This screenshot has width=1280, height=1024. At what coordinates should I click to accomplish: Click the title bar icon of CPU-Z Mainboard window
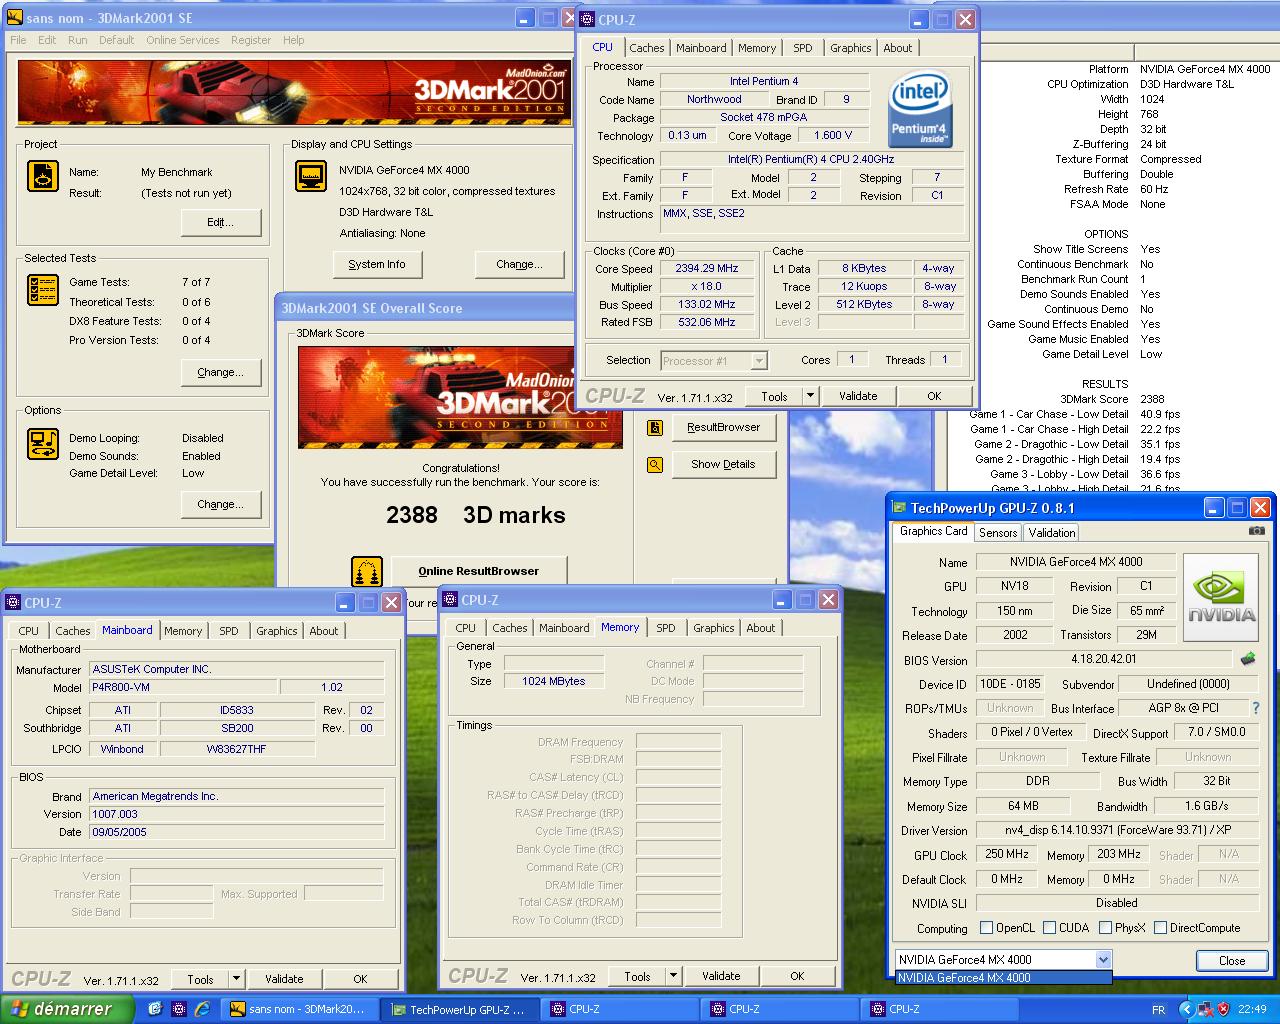point(13,603)
